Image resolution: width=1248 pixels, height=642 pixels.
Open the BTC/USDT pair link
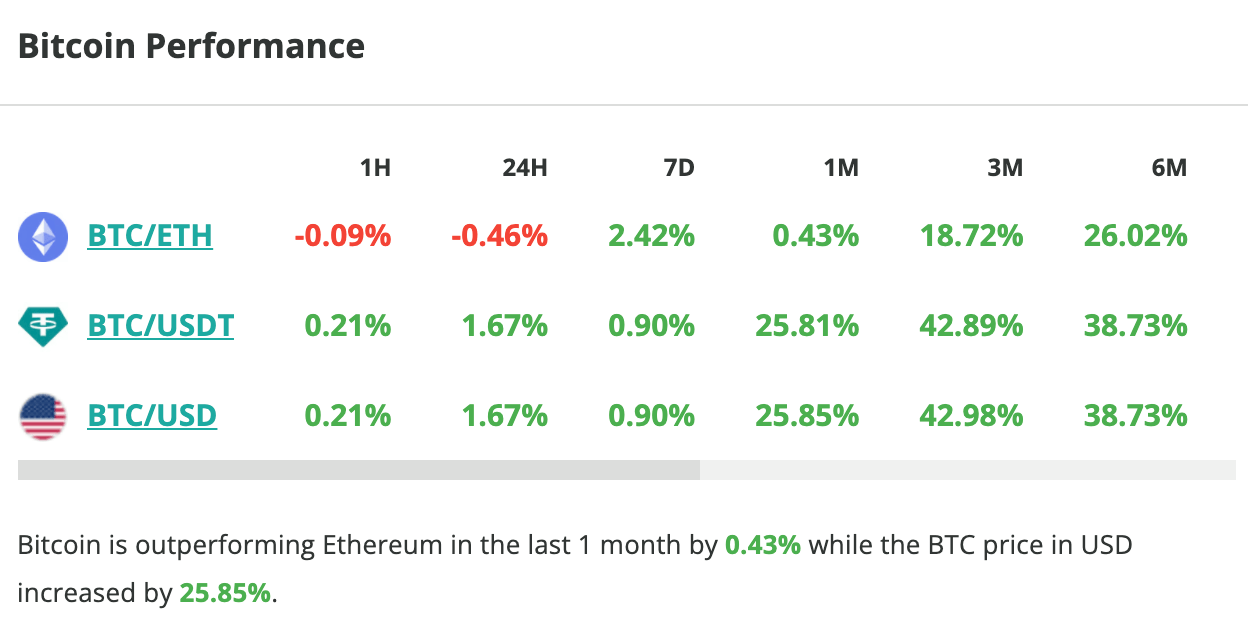[161, 326]
